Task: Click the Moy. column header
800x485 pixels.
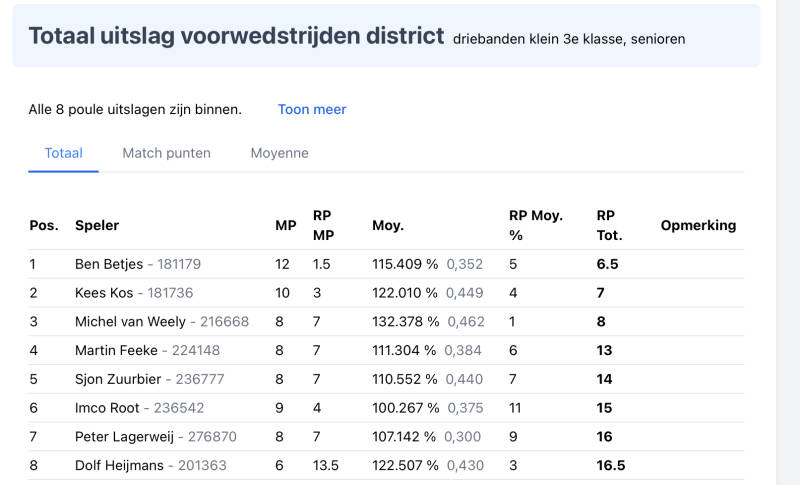Action: click(x=388, y=225)
